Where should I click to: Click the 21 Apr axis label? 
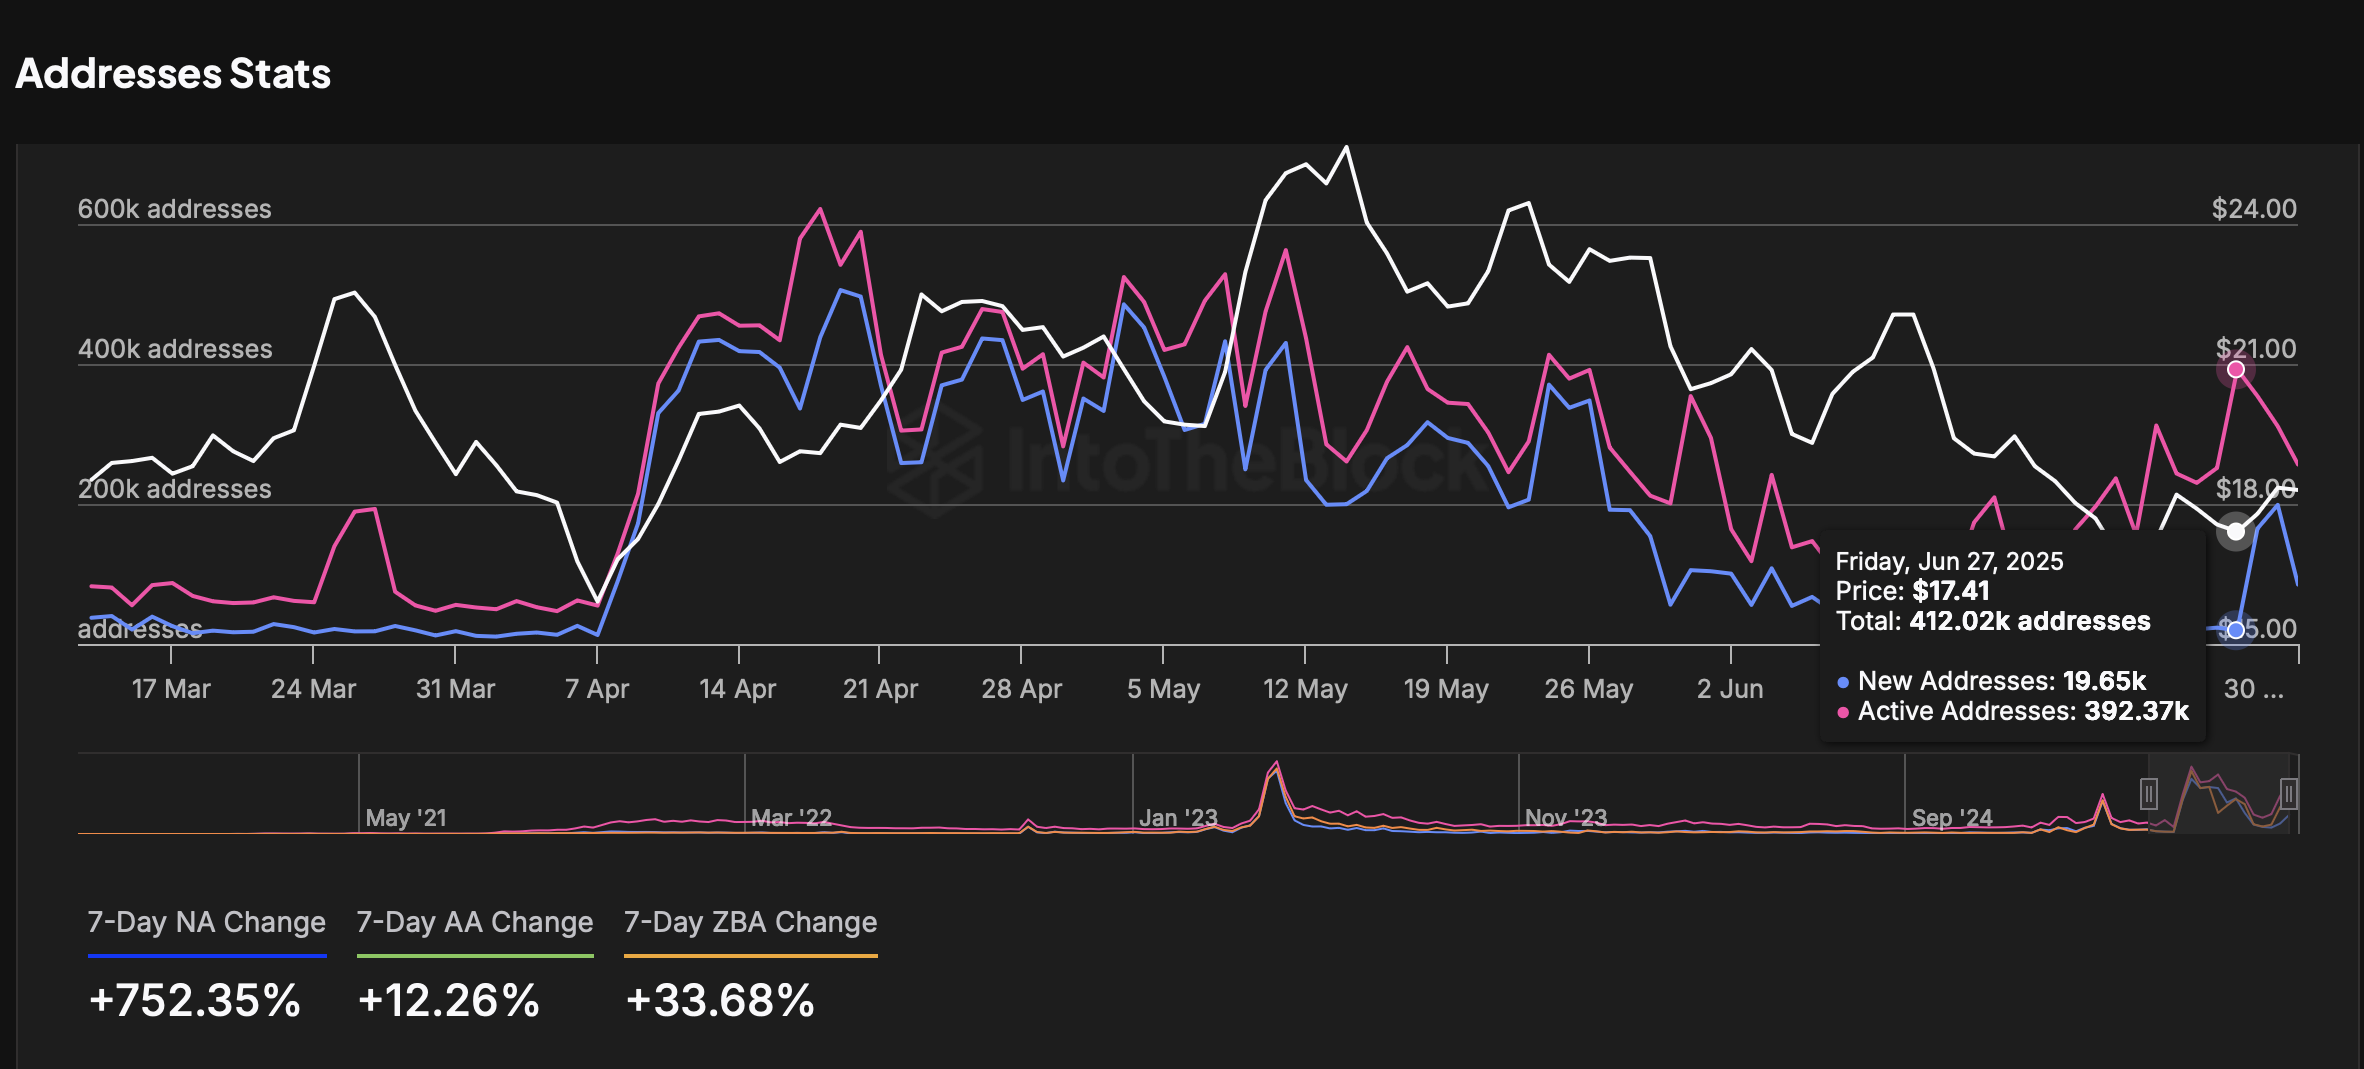click(x=880, y=689)
